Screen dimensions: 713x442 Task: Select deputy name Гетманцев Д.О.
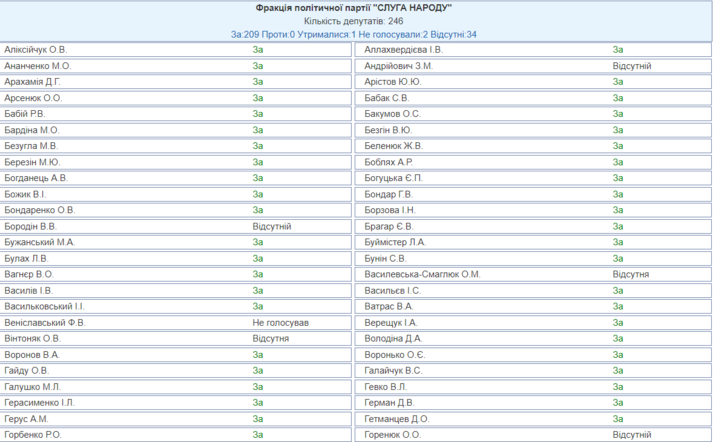[x=397, y=419]
